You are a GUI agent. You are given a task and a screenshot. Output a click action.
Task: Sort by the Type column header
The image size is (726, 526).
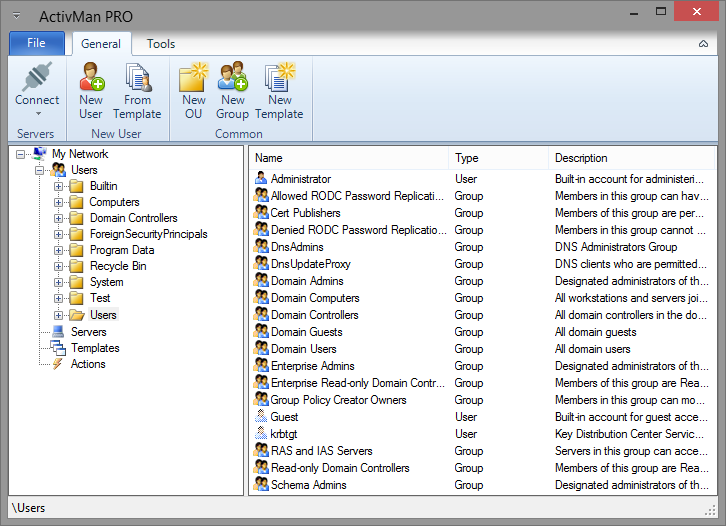(x=499, y=158)
